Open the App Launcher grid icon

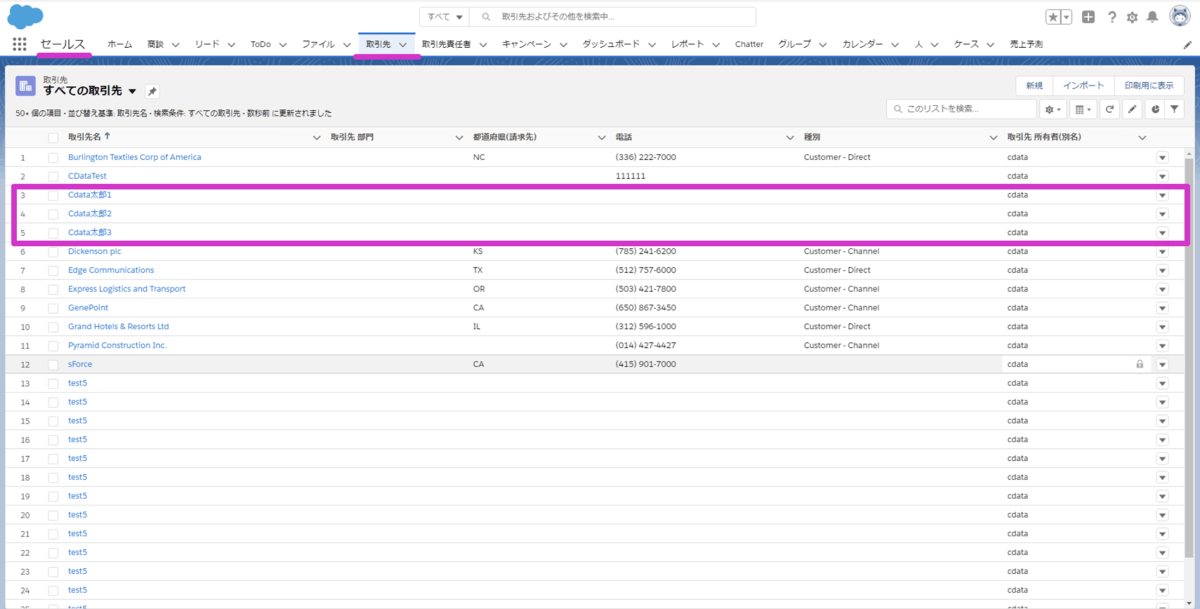pyautogui.click(x=19, y=44)
